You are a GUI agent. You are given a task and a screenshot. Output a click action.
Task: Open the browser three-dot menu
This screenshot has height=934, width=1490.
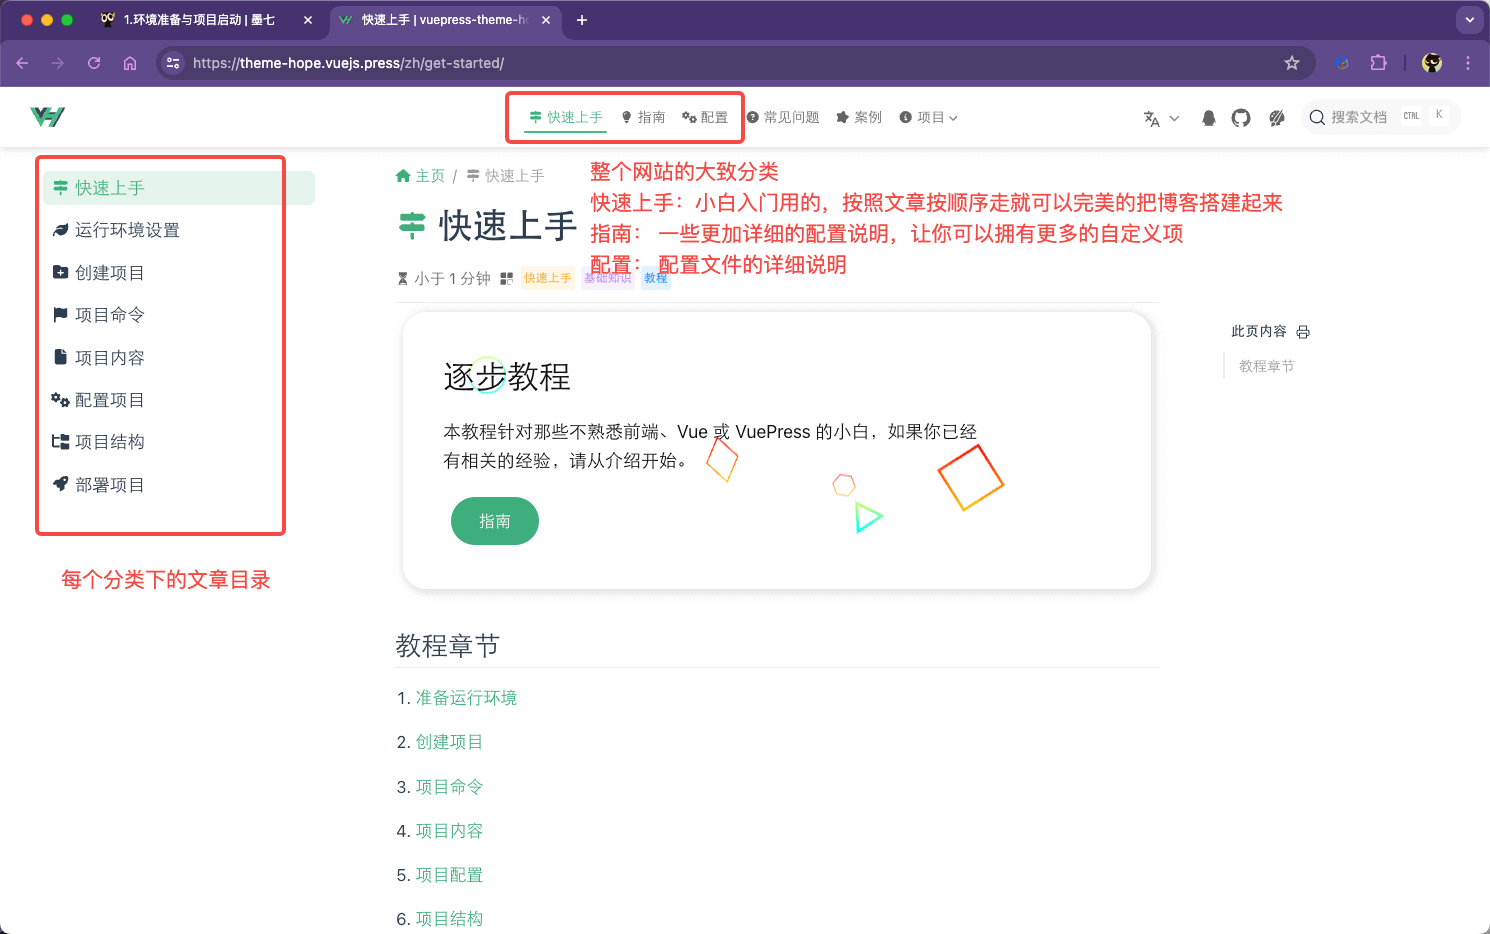point(1468,63)
